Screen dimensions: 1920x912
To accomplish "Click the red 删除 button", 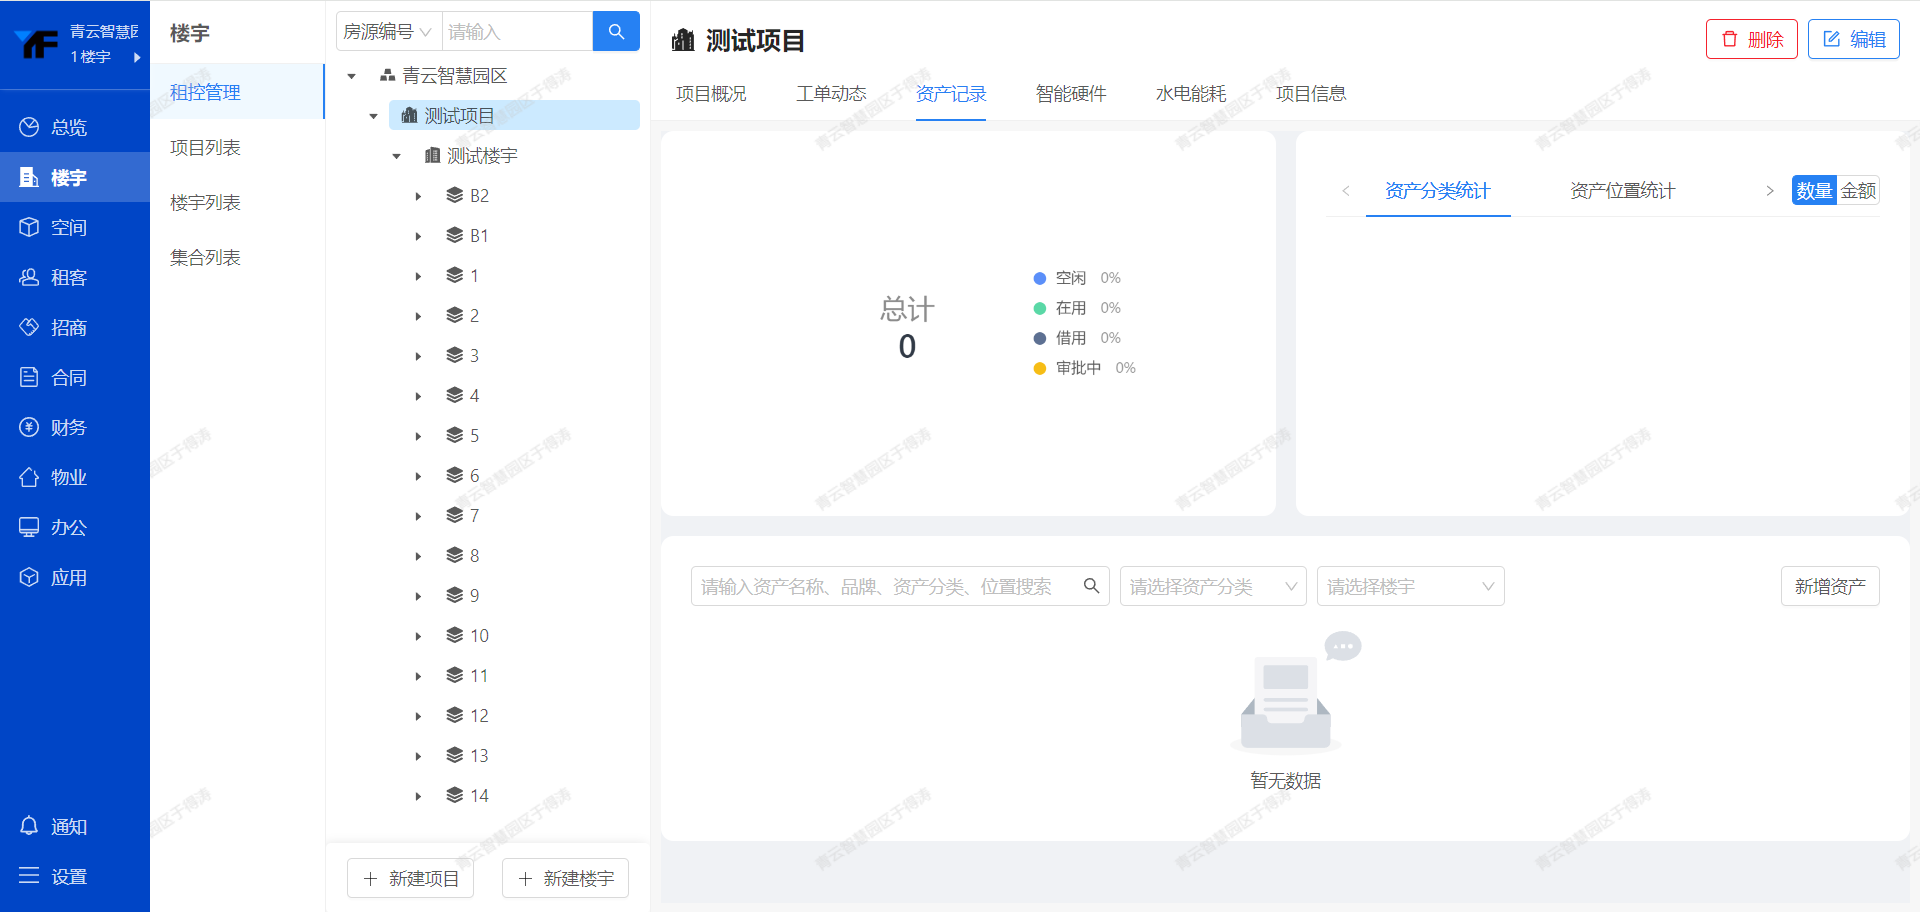I will (x=1751, y=40).
